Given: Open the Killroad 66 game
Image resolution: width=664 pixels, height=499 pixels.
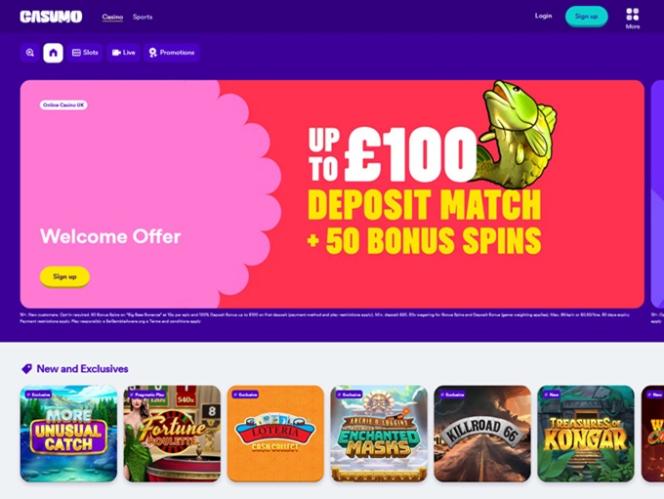Looking at the screenshot, I should coord(482,433).
